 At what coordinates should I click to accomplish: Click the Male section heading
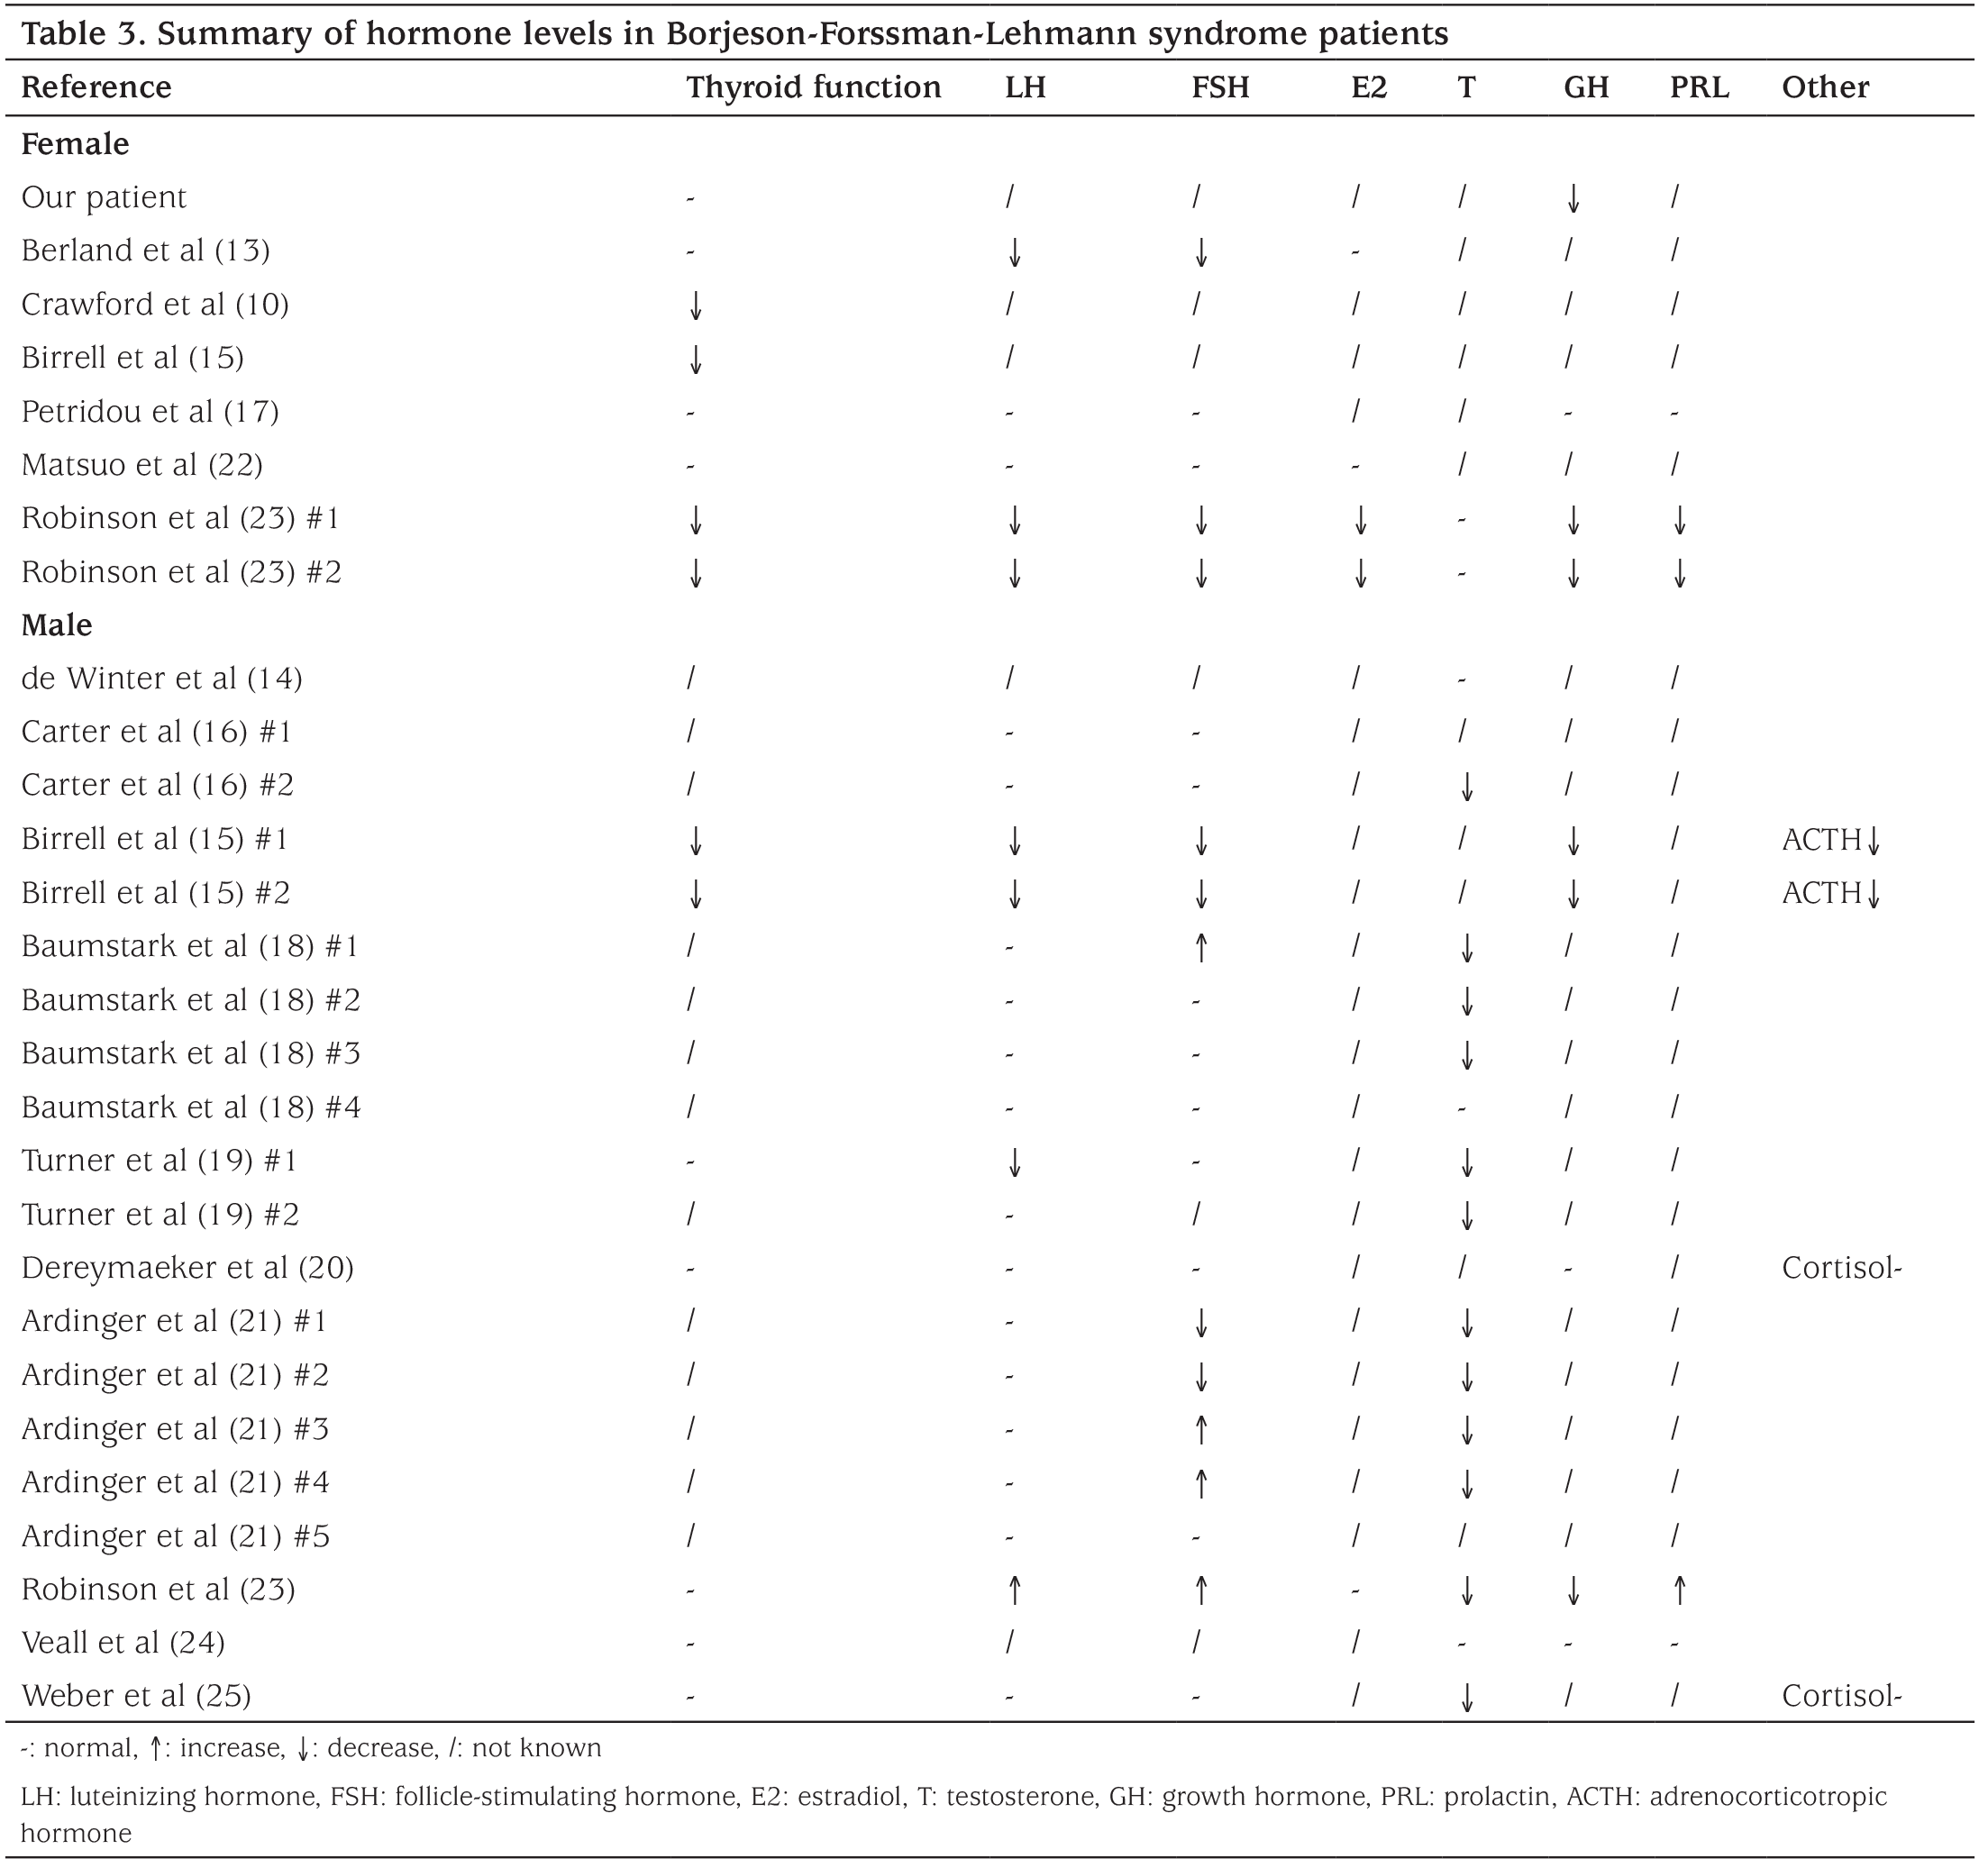click(x=57, y=625)
